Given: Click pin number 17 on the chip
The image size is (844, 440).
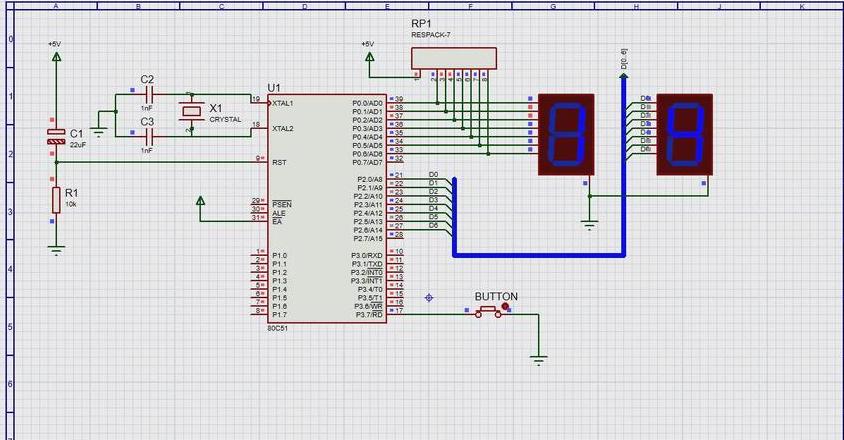Looking at the screenshot, I should [x=399, y=311].
